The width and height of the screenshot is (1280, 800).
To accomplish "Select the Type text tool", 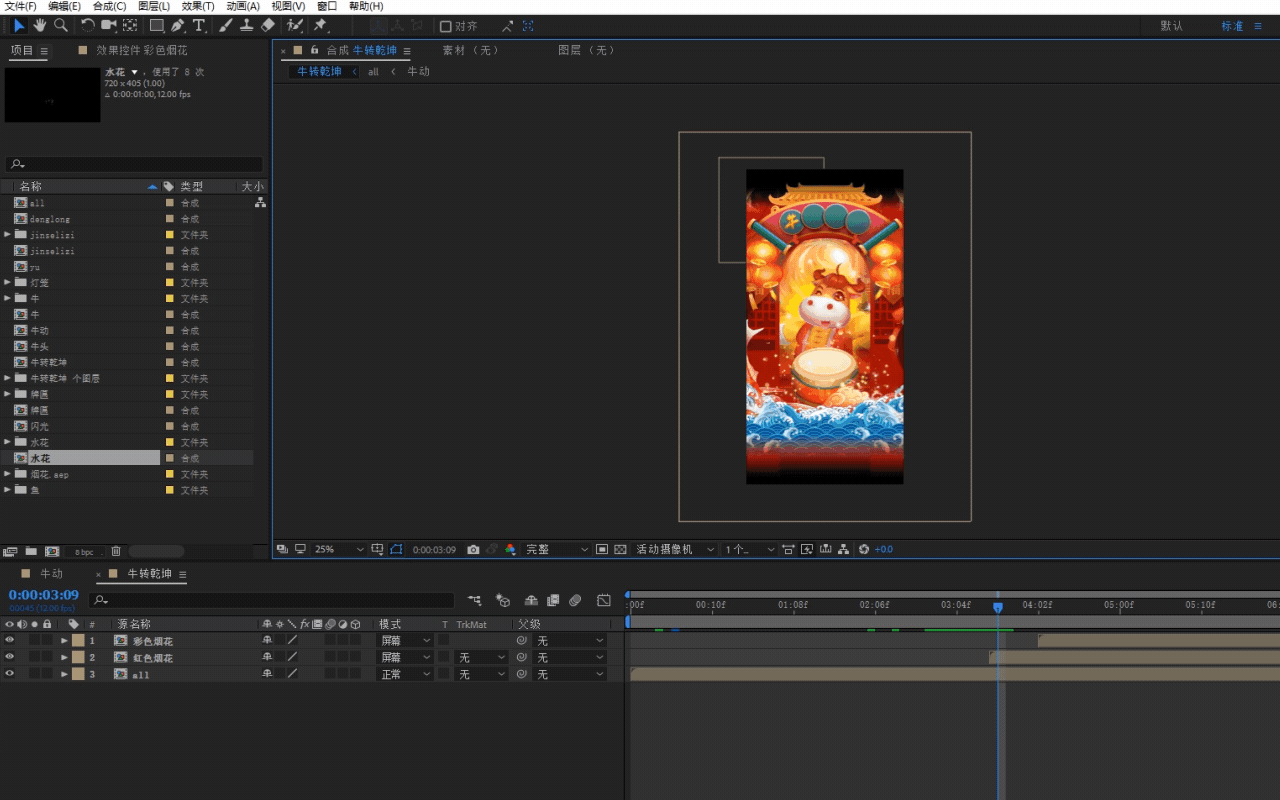I will [199, 26].
